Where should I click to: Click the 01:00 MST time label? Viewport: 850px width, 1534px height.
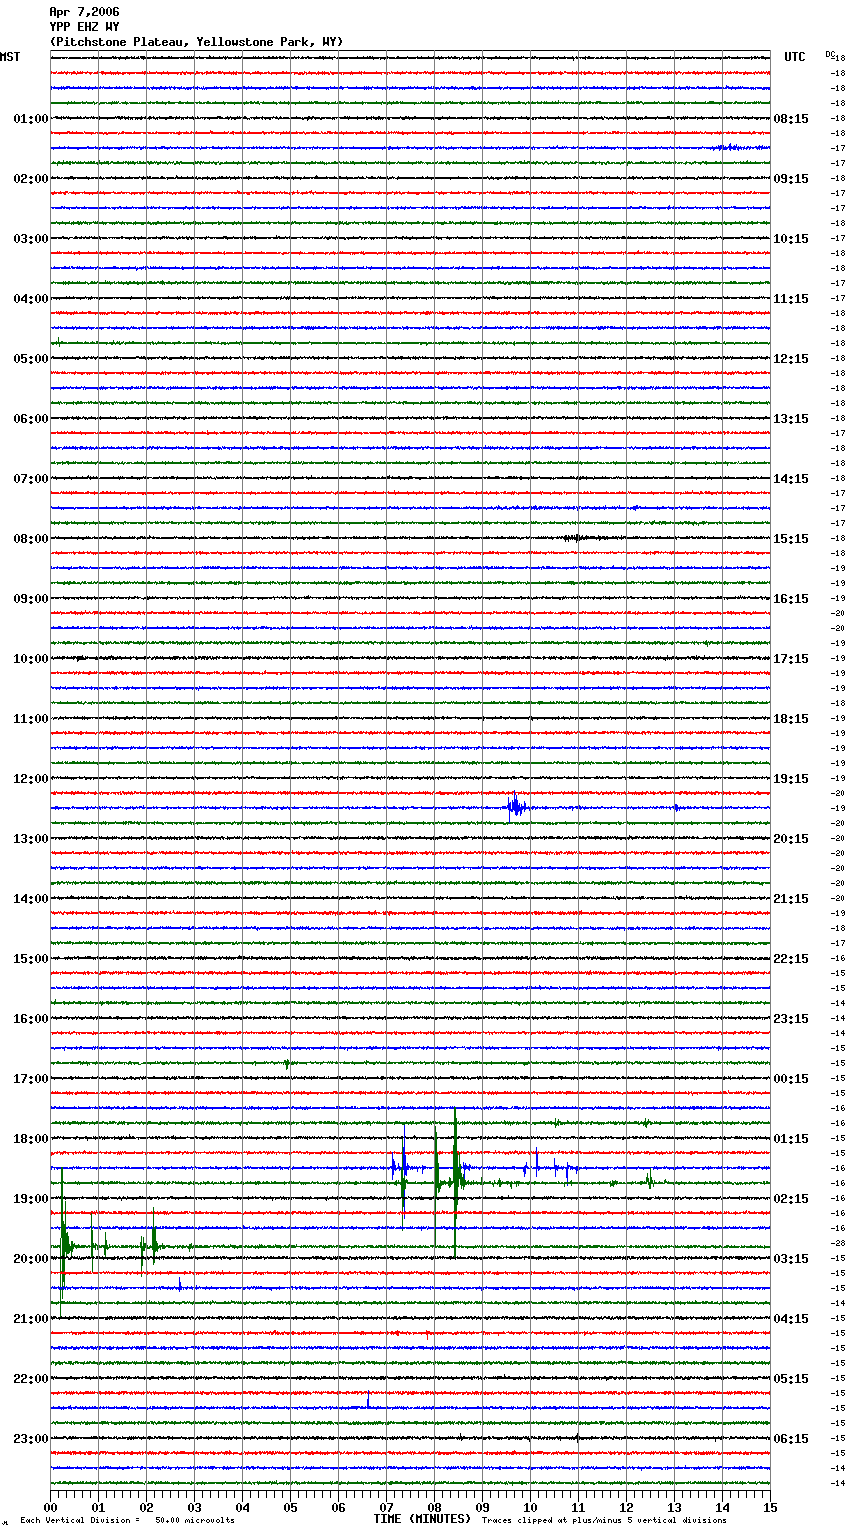point(31,119)
